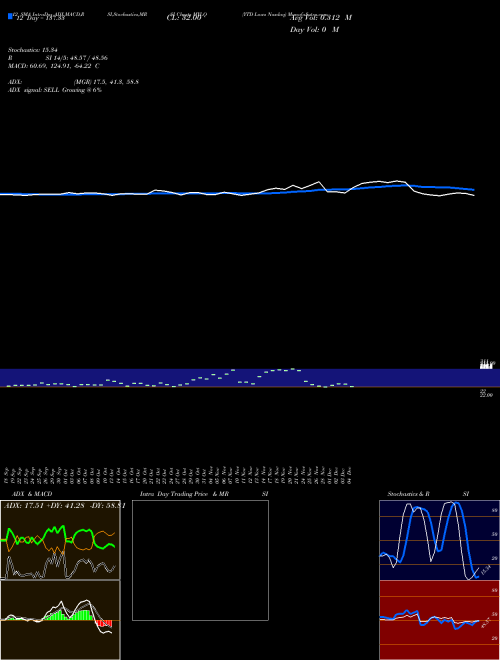
Task: Open the ADX directional movement chart panel
Action: [x=60, y=540]
